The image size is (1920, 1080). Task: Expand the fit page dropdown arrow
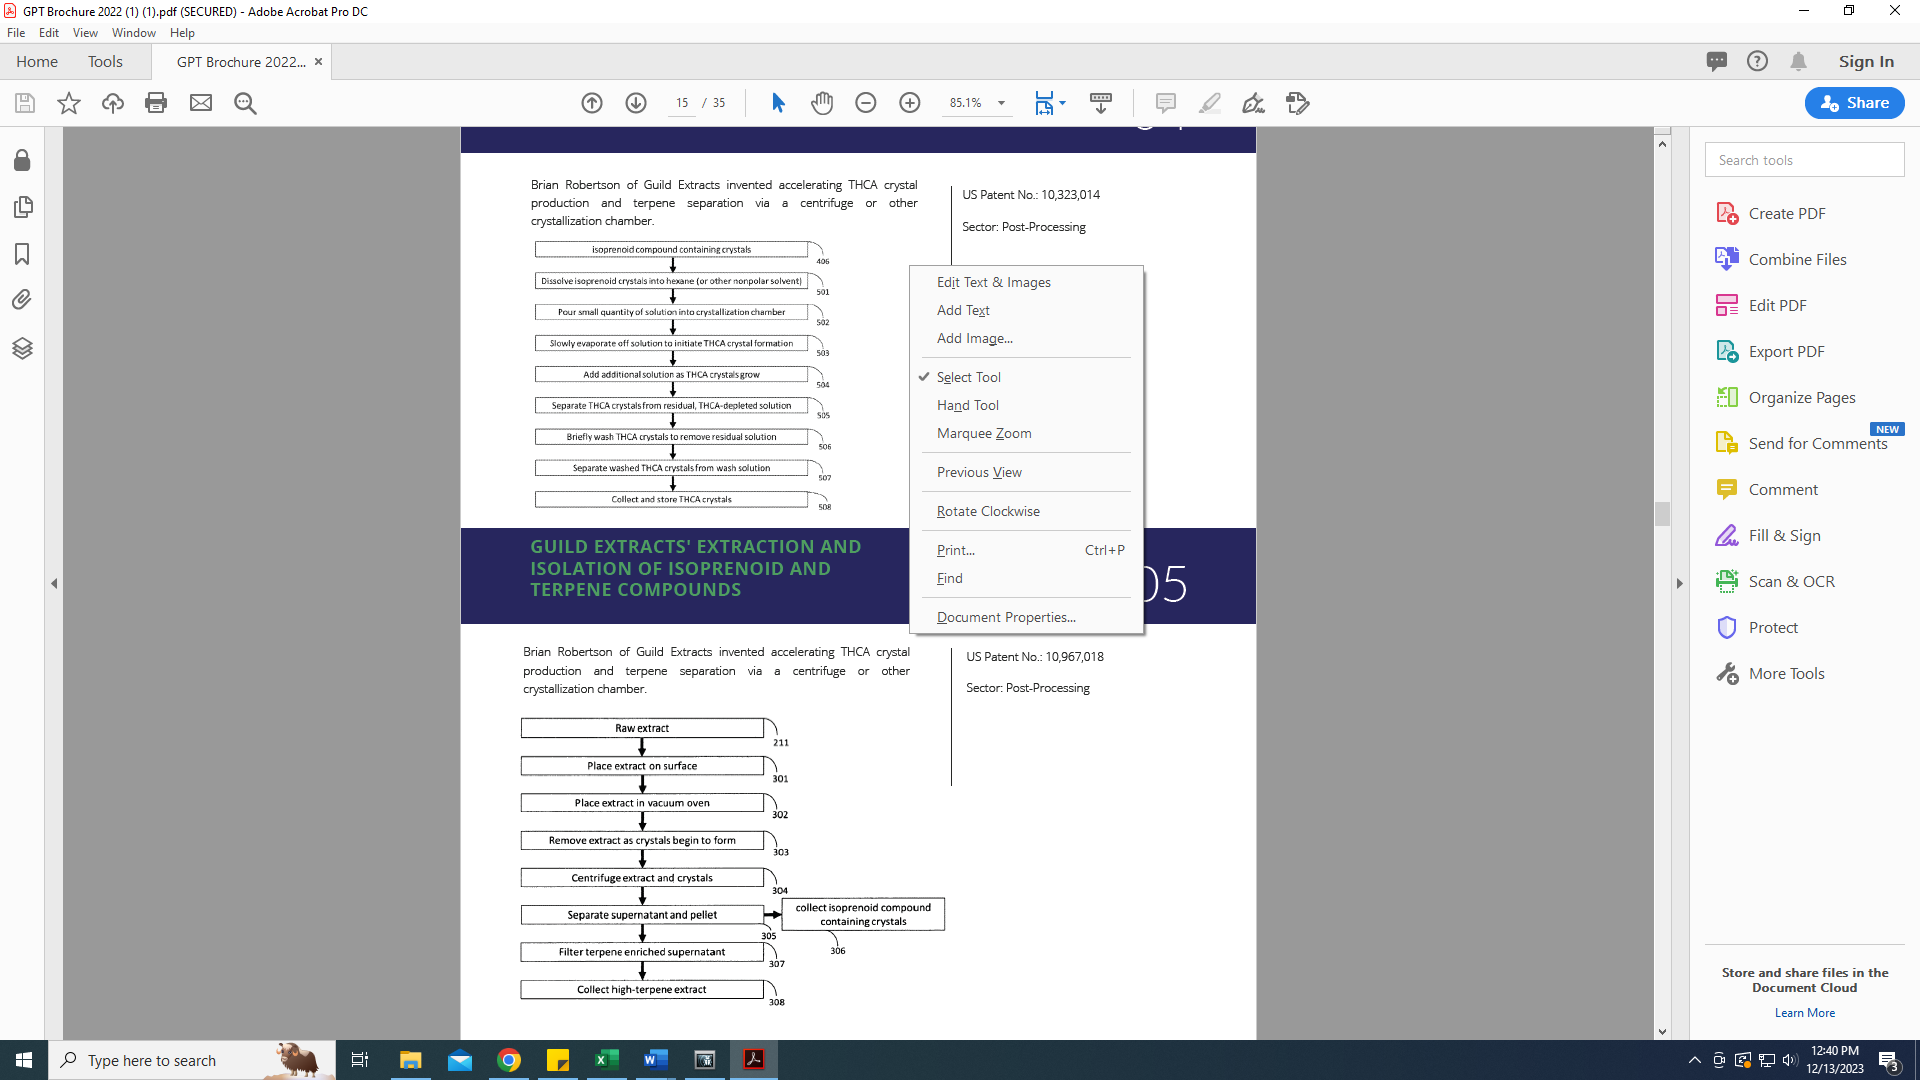tap(1062, 103)
